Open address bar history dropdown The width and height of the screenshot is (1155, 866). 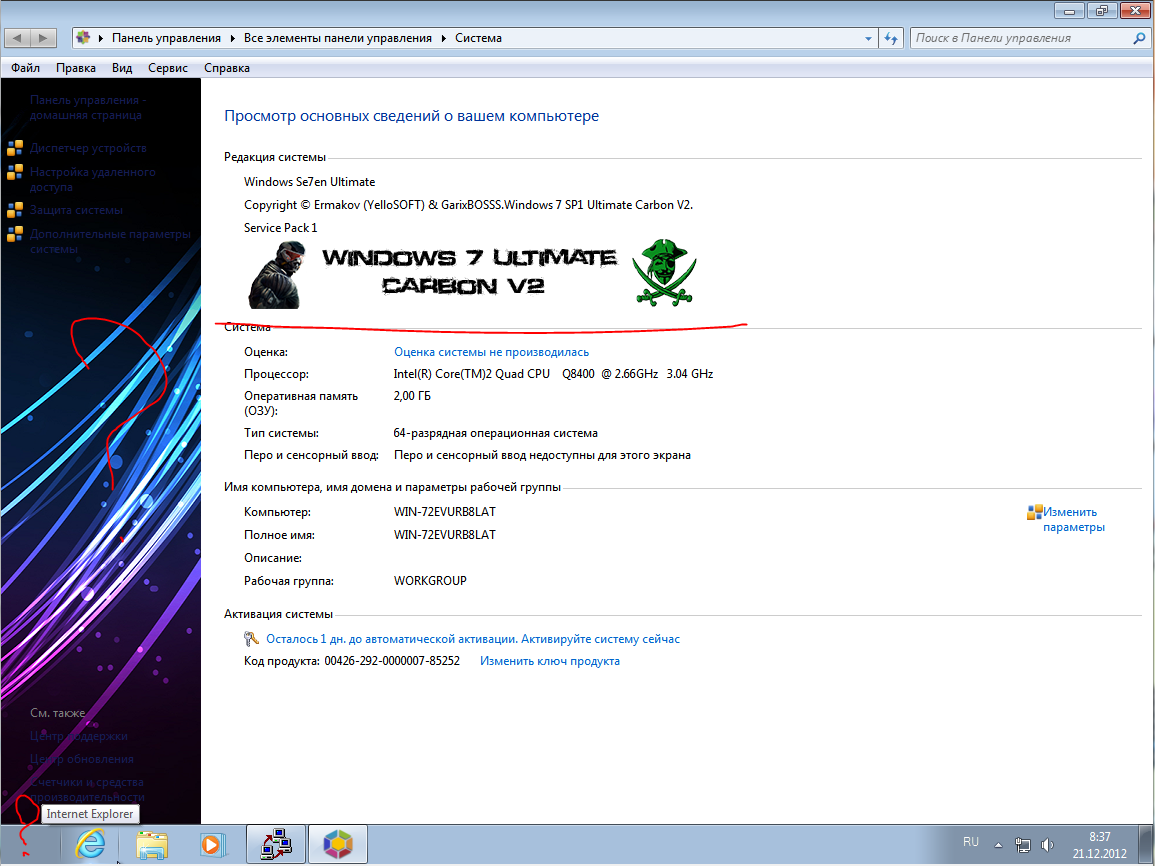coord(868,38)
